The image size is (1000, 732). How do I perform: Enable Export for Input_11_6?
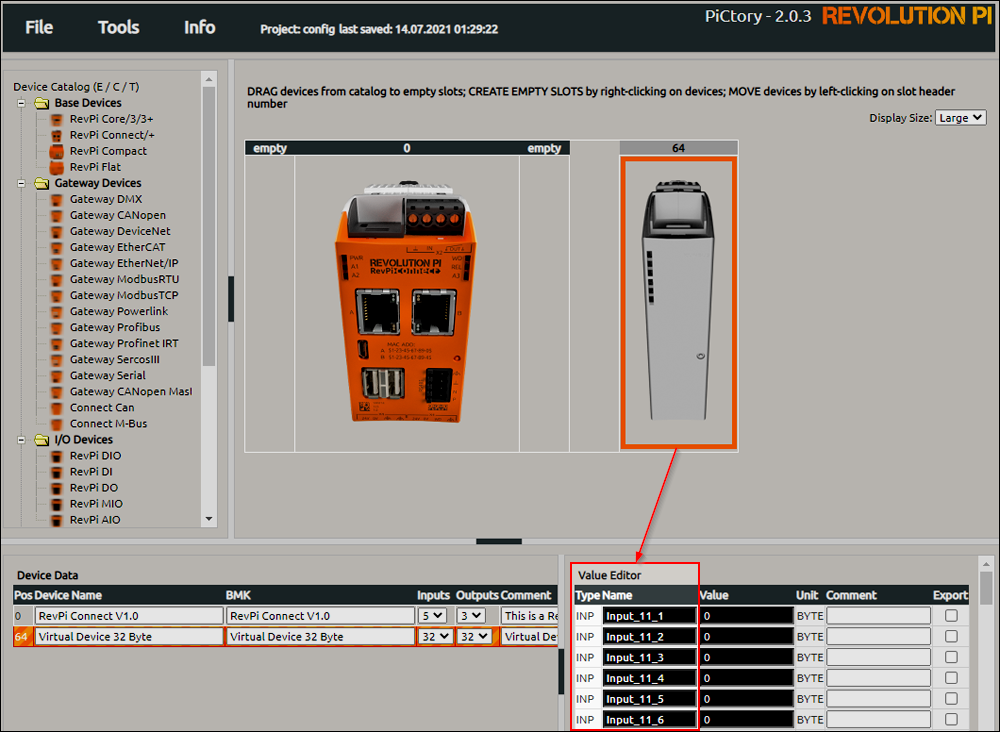951,719
